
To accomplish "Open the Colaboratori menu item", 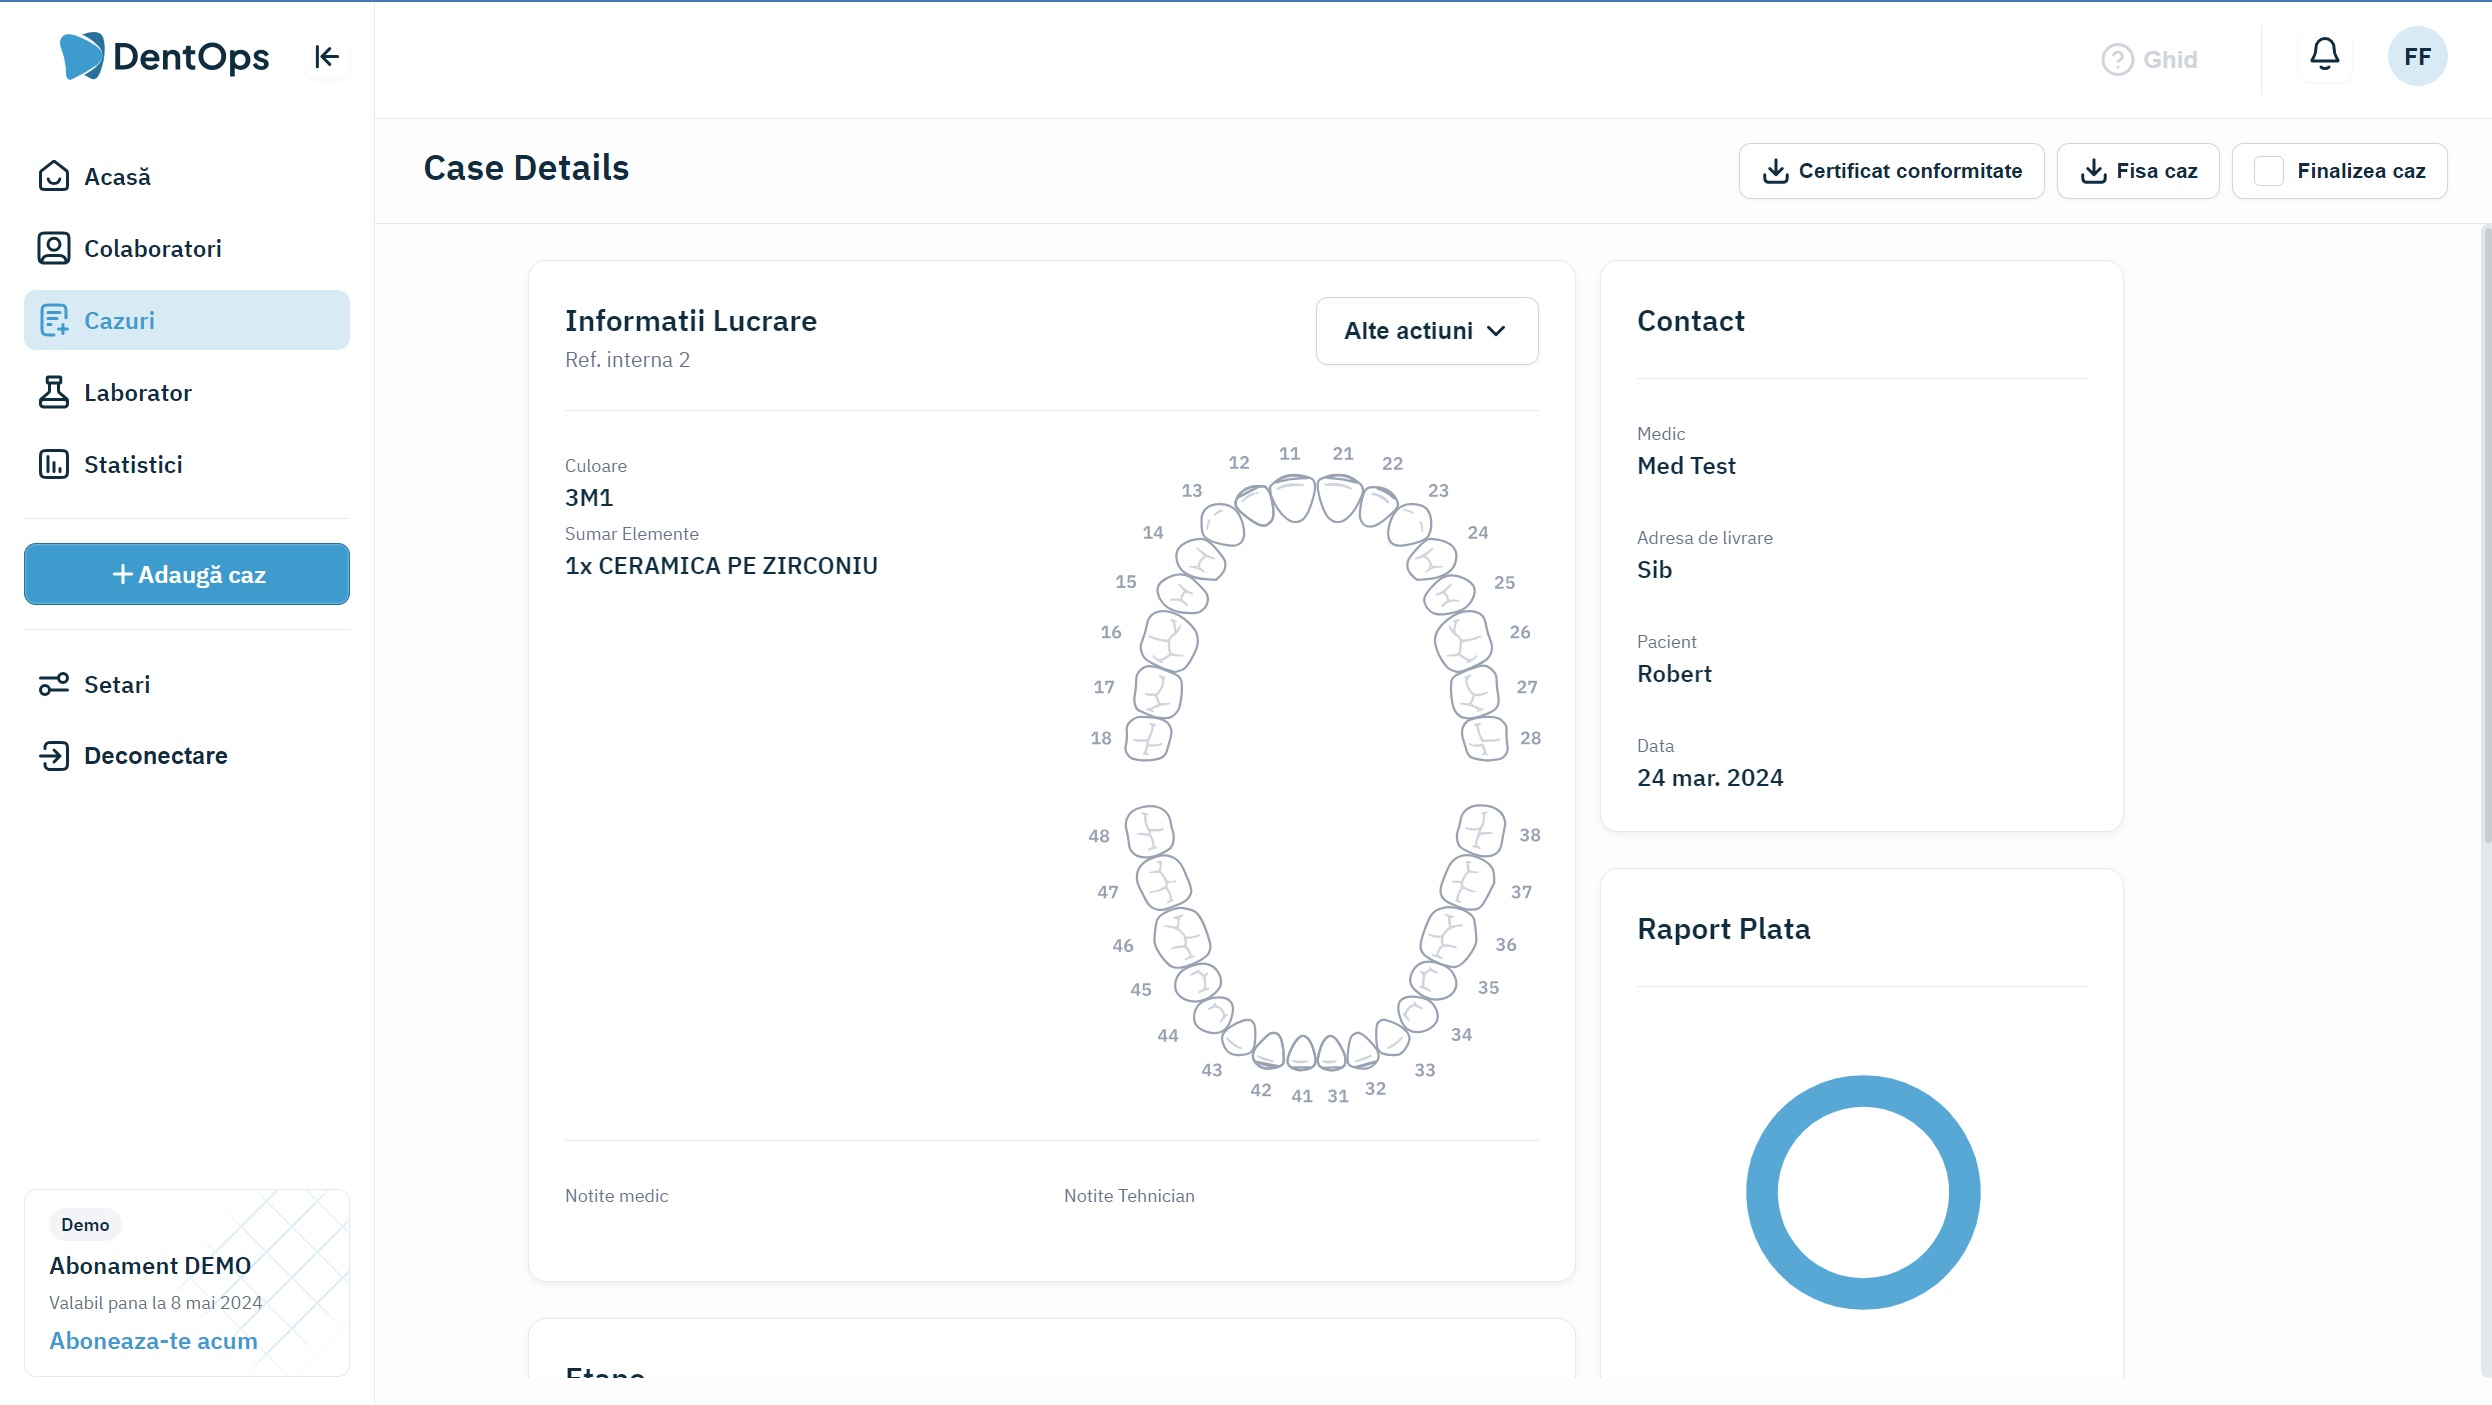I will 153,248.
